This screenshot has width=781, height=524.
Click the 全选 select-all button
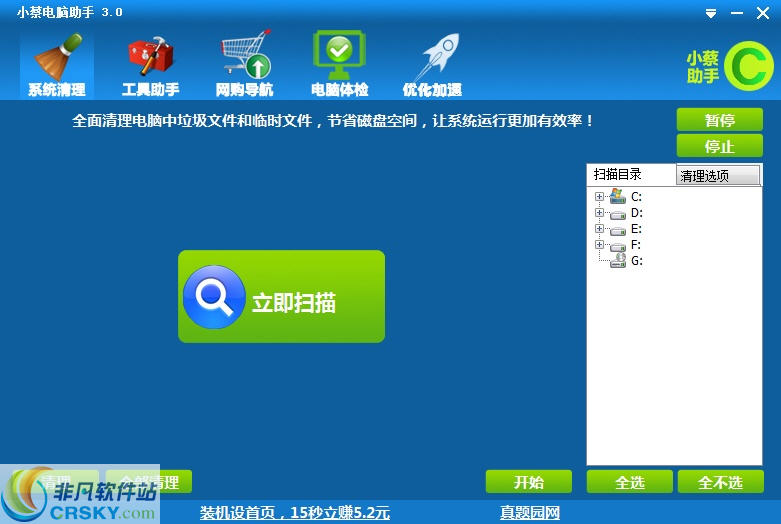click(x=630, y=482)
